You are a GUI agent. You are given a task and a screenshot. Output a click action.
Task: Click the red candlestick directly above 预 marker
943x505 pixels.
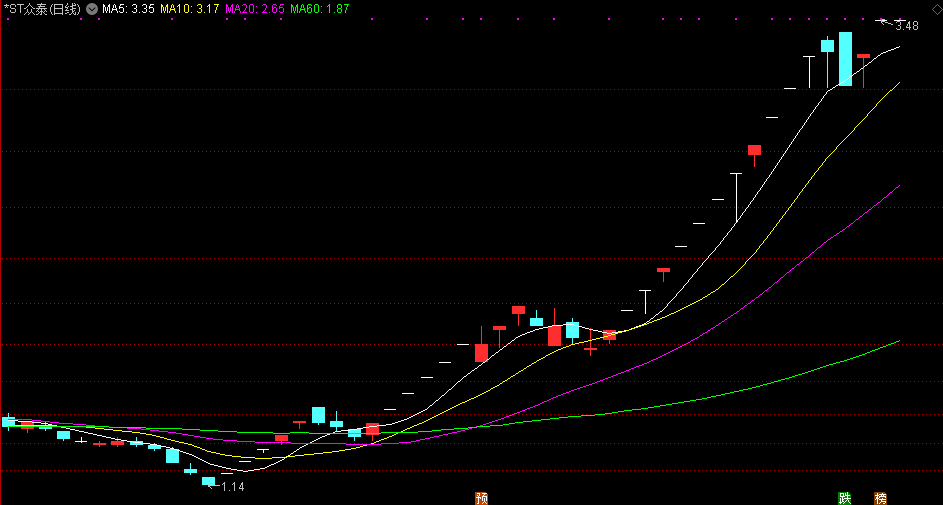click(x=481, y=352)
